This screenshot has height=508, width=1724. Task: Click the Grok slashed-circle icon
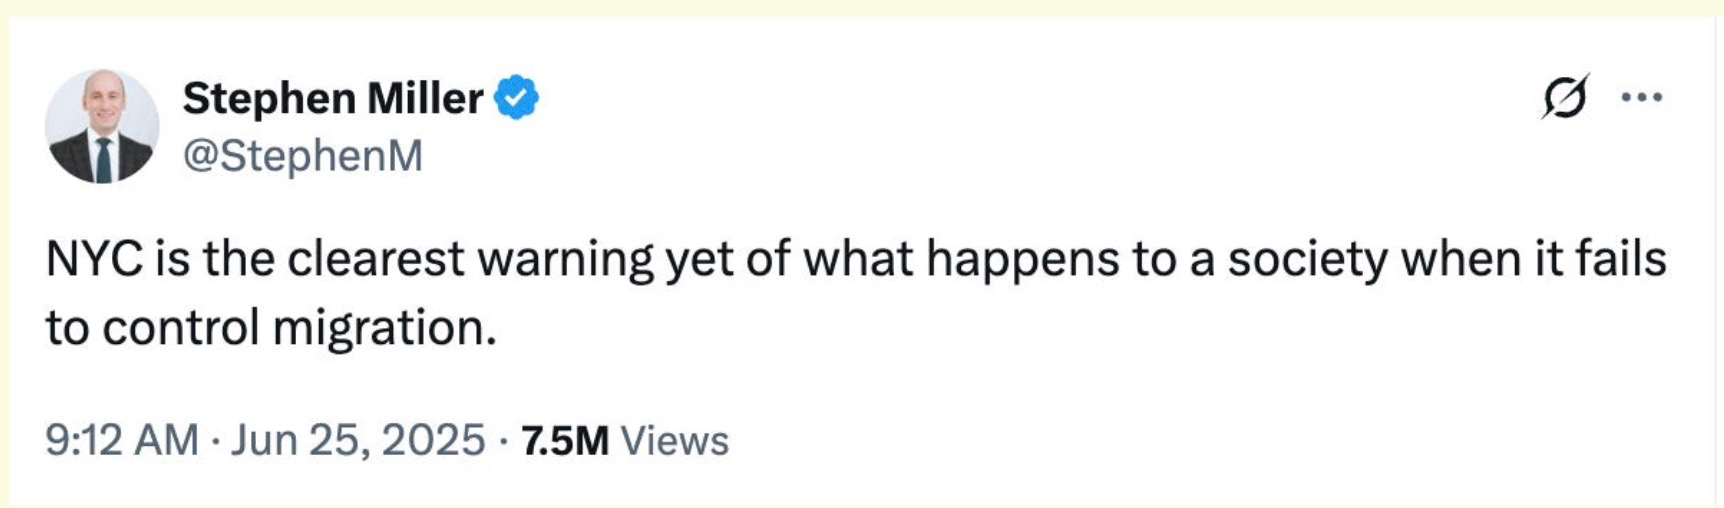pos(1564,97)
